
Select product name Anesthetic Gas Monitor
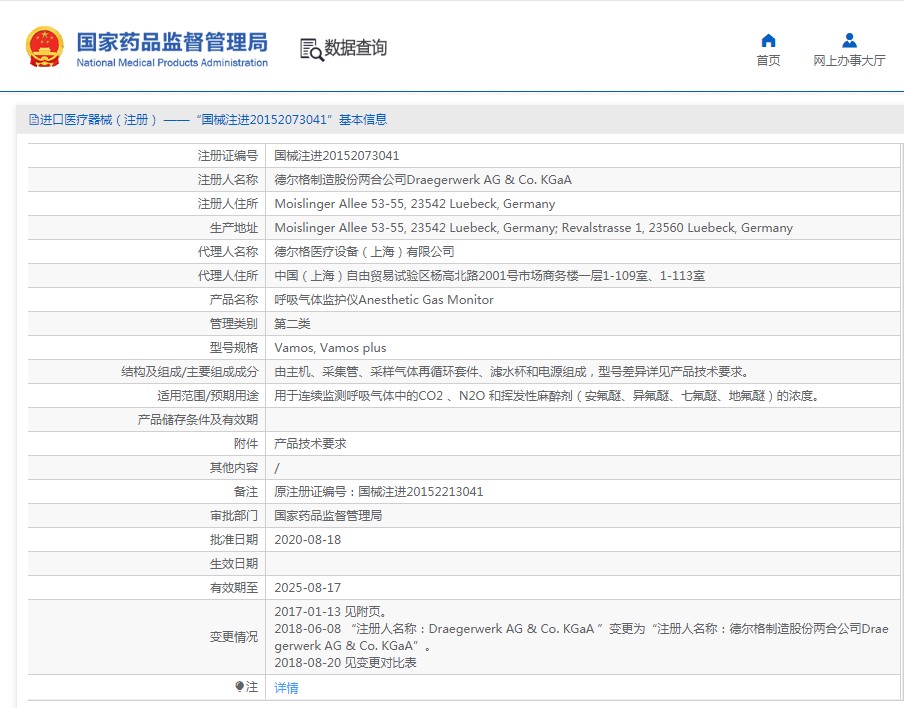tap(384, 300)
